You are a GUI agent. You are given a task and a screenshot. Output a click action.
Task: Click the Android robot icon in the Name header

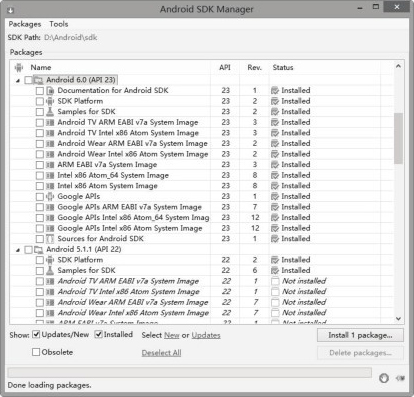tap(19, 68)
